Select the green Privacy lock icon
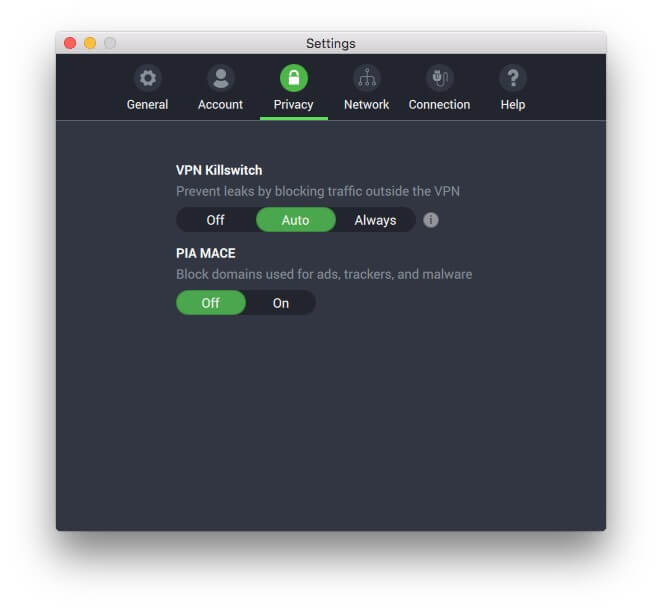Viewport: 662px width, 611px height. click(x=294, y=78)
